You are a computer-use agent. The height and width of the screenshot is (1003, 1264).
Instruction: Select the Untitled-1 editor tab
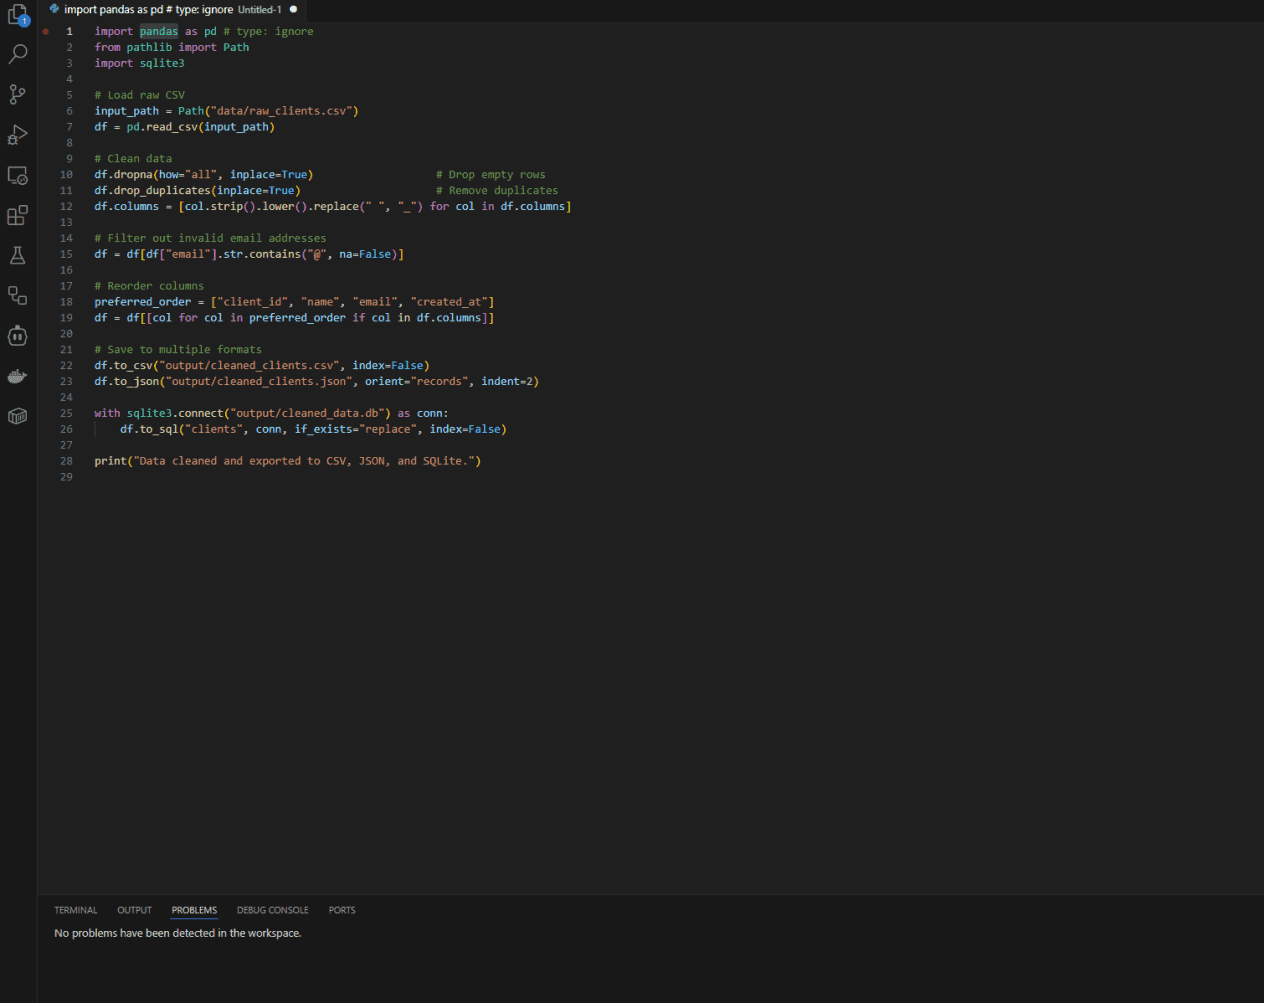[174, 10]
